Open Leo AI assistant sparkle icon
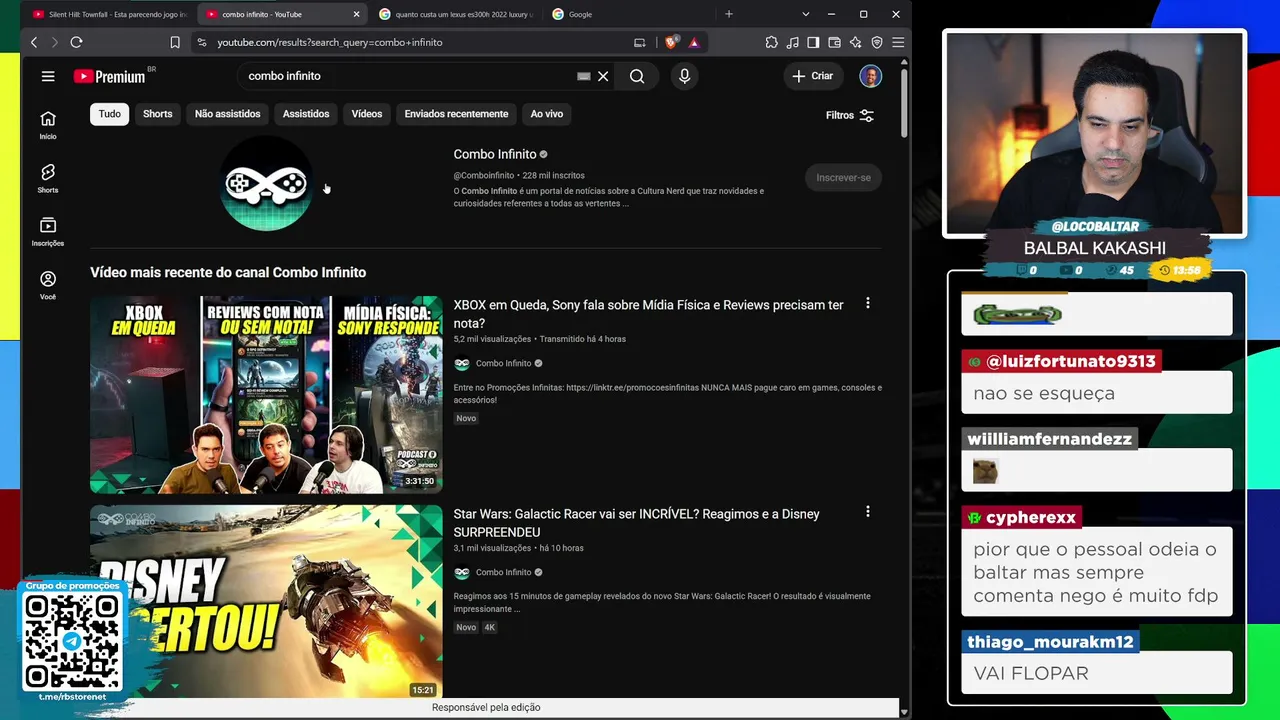The image size is (1280, 720). 855,42
